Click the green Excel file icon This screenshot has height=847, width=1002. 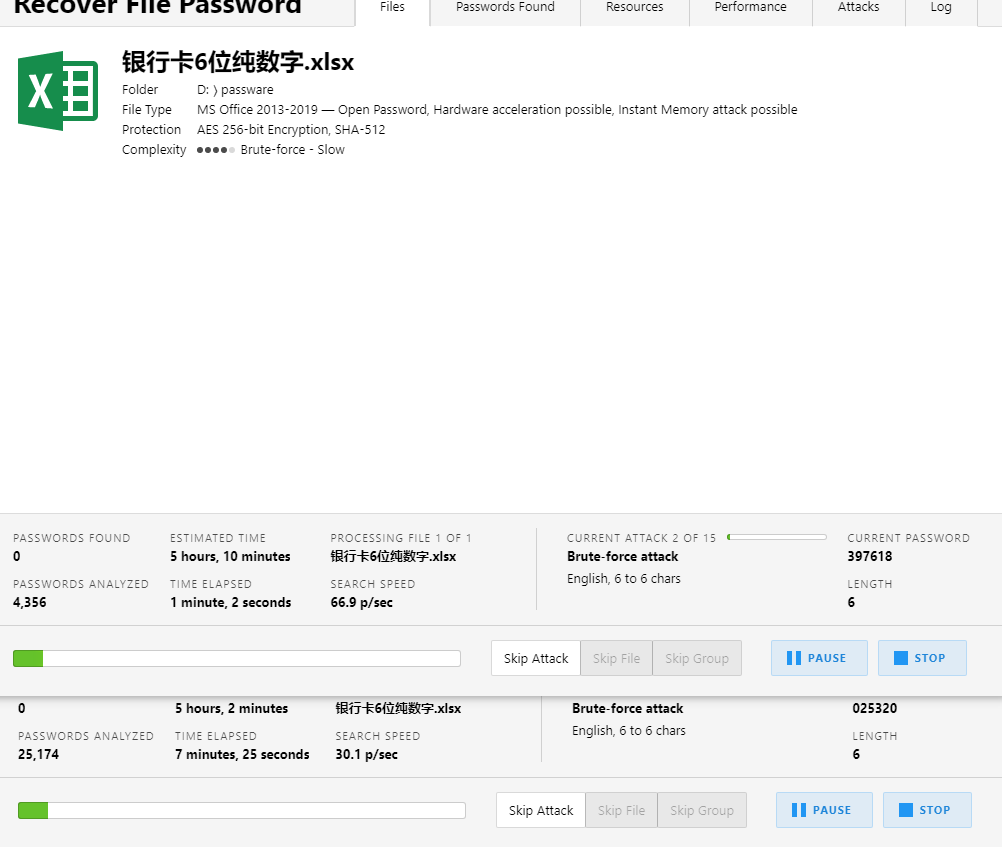click(x=58, y=91)
